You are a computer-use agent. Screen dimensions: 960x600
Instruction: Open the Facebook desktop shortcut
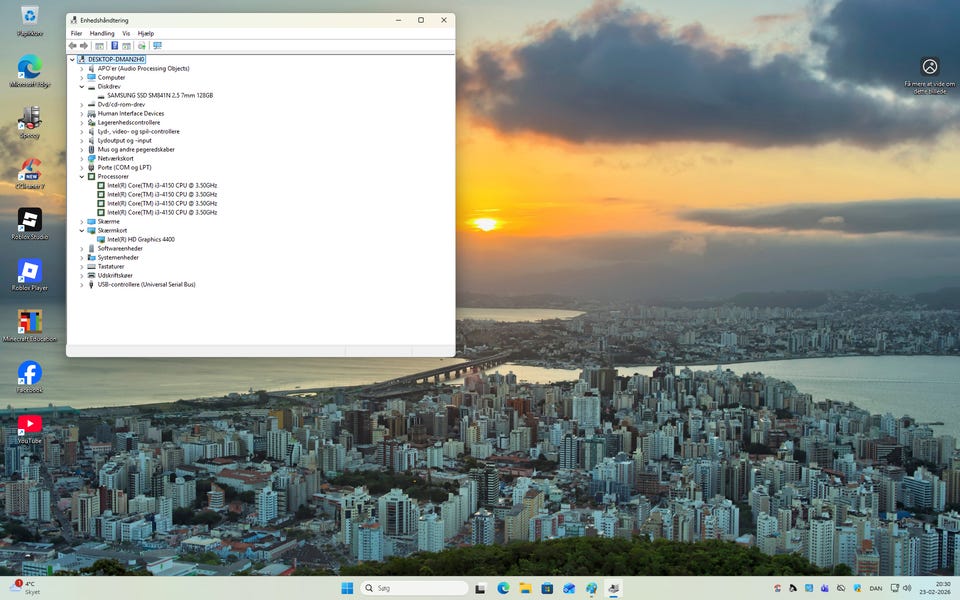(x=30, y=373)
